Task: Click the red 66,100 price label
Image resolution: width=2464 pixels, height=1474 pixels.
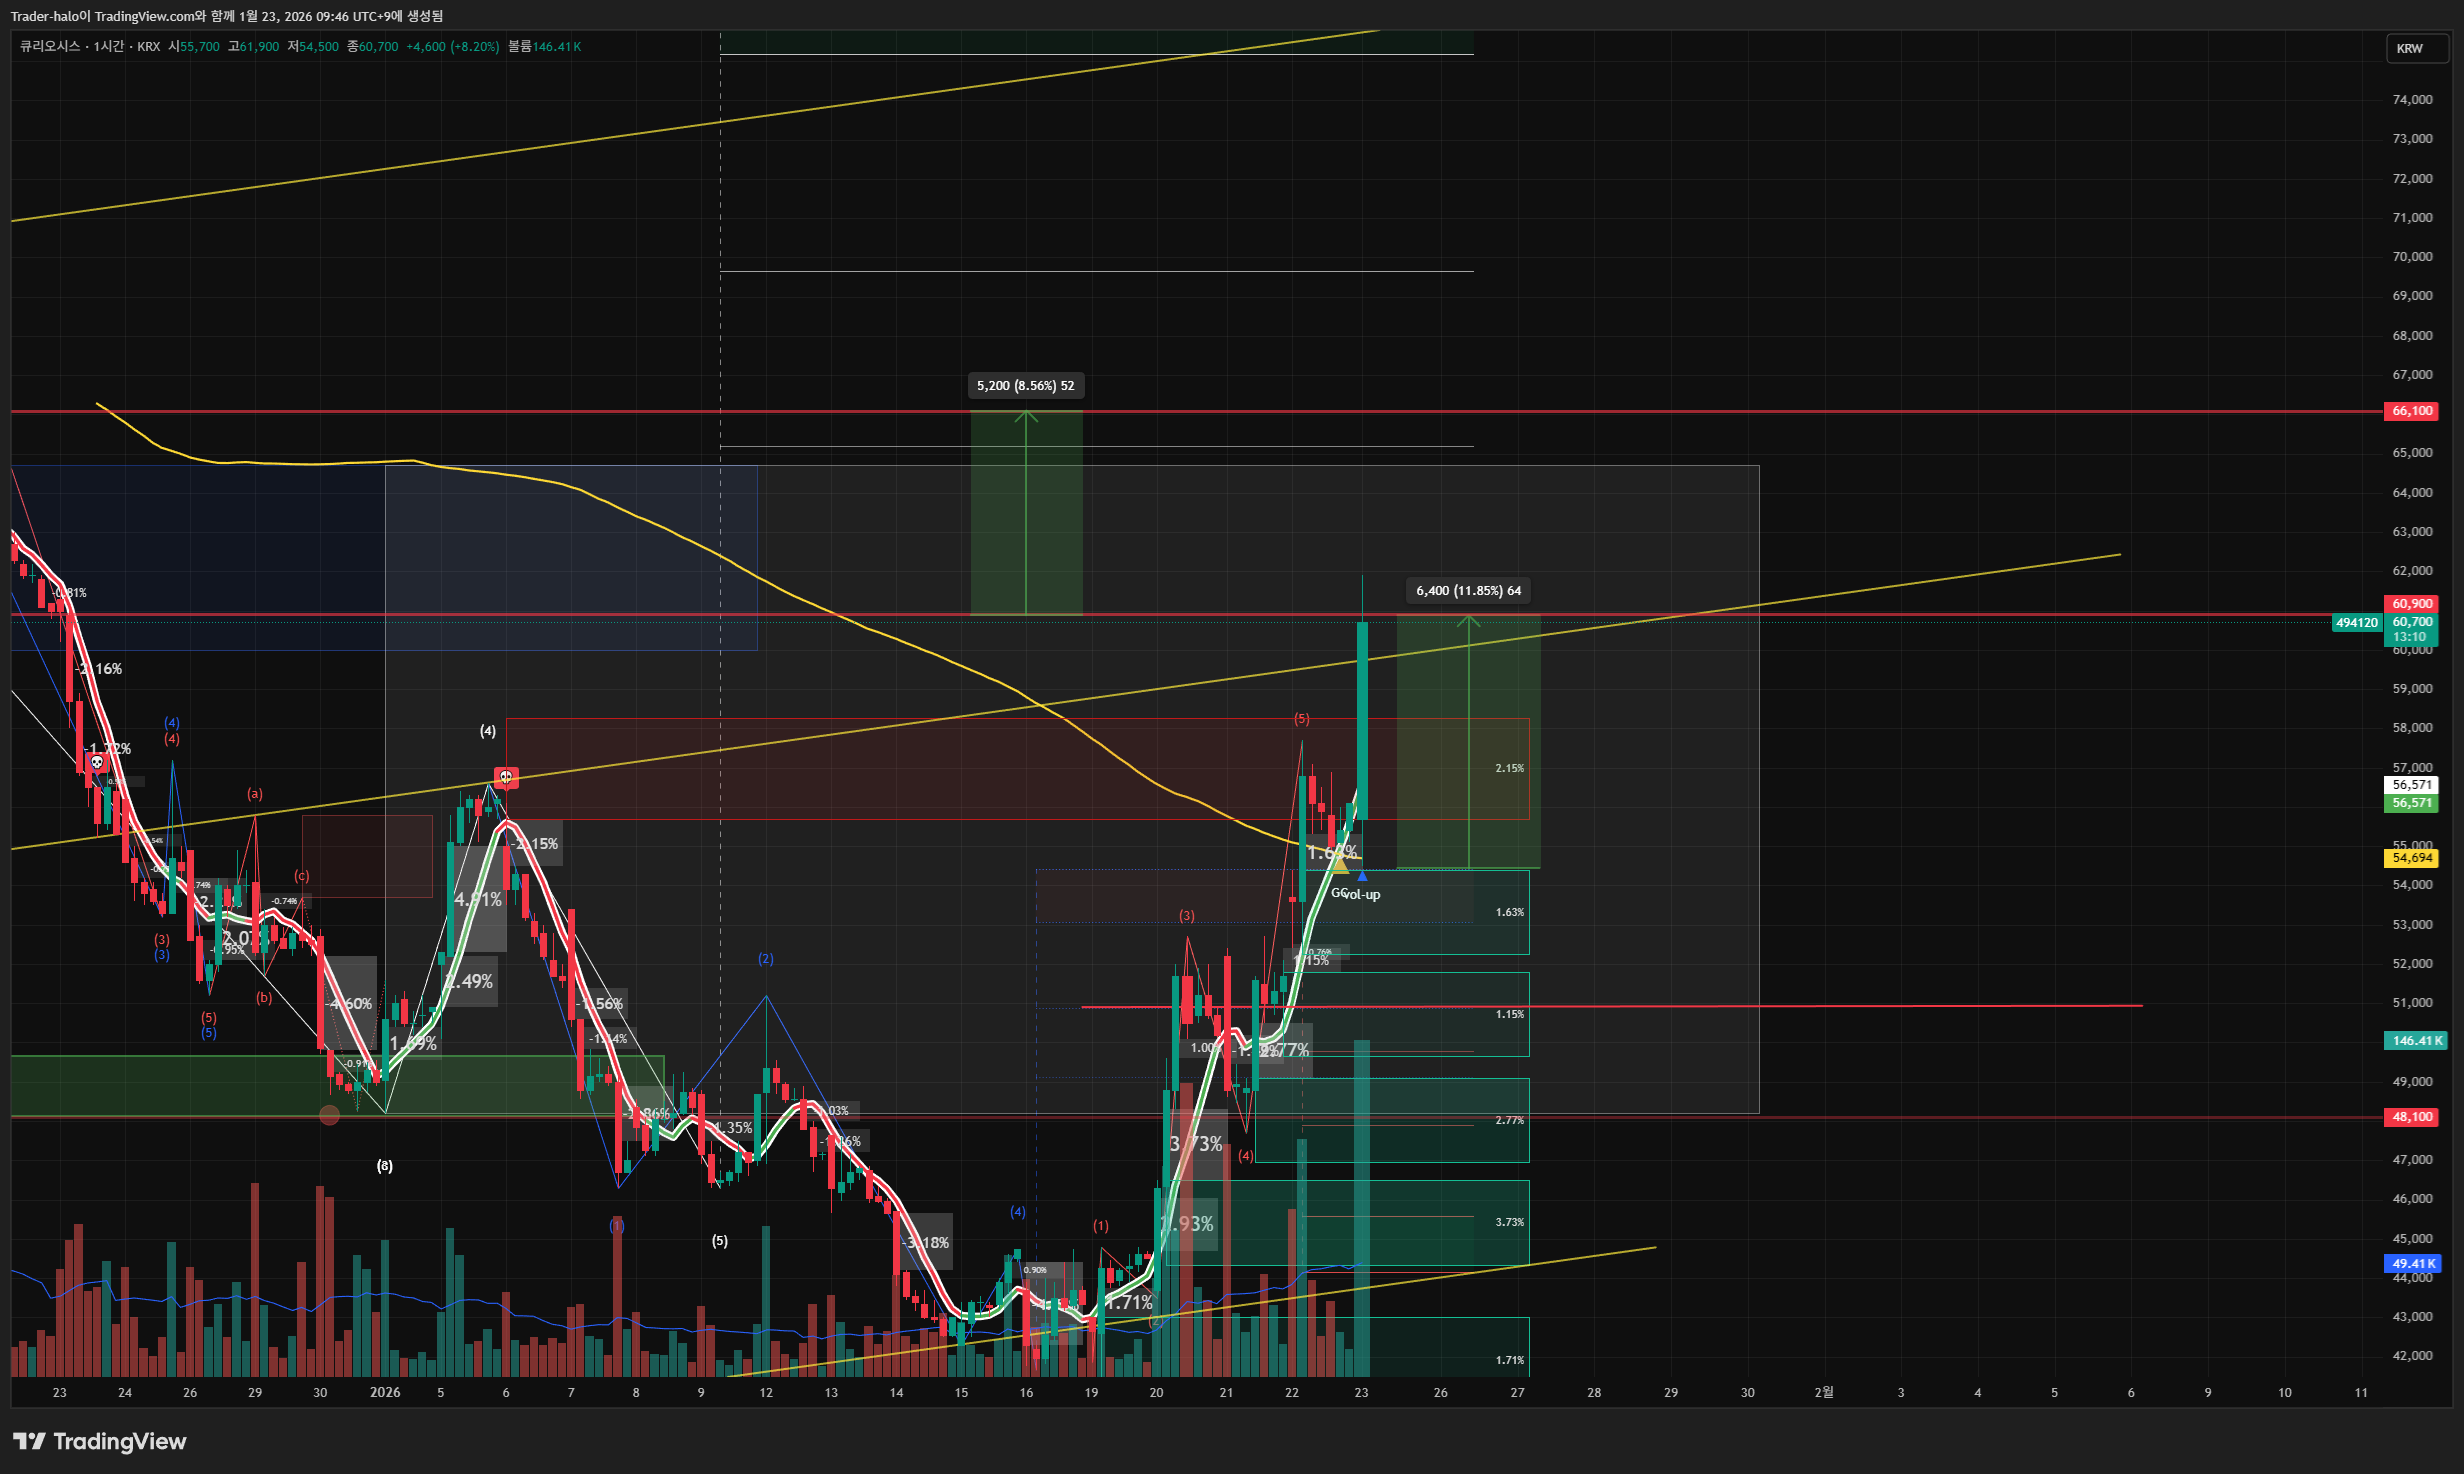Action: point(2412,411)
